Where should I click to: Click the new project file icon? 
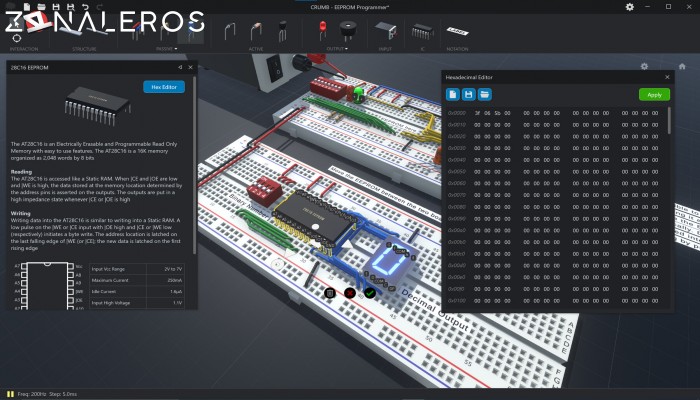pos(27,7)
